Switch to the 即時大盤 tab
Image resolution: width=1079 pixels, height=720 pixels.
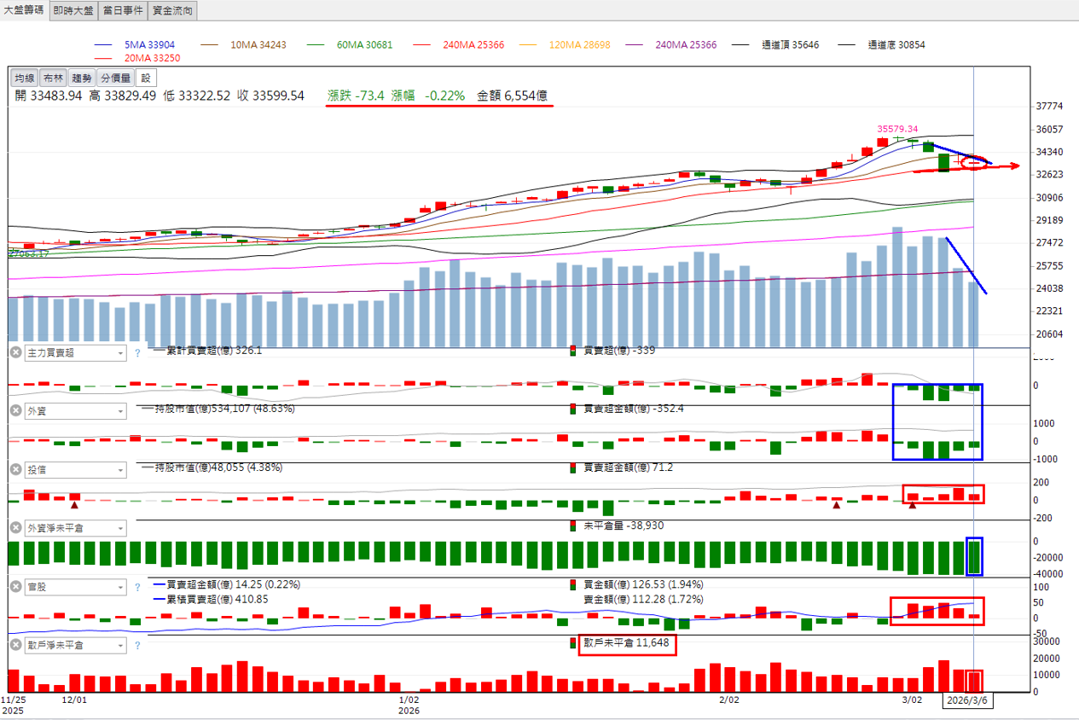(x=74, y=10)
